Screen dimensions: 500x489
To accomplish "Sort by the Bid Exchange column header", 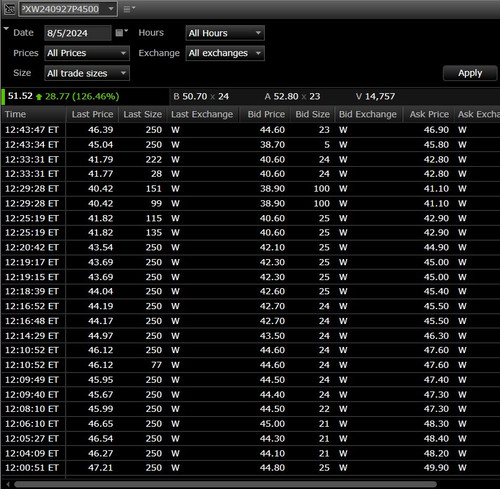I will (x=368, y=114).
